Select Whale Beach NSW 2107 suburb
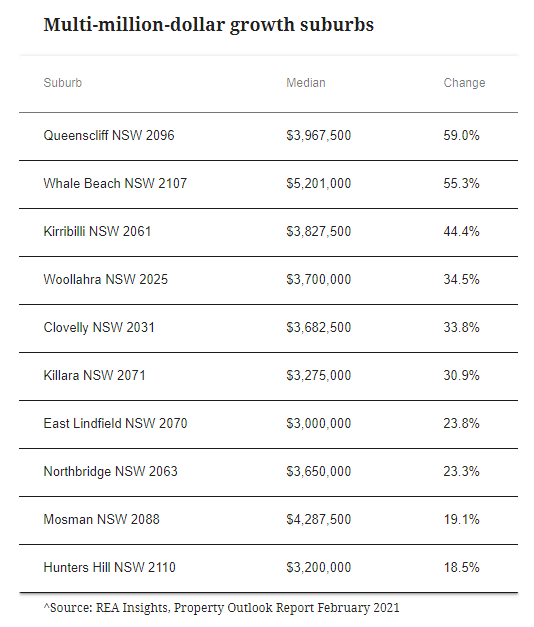 coord(115,183)
